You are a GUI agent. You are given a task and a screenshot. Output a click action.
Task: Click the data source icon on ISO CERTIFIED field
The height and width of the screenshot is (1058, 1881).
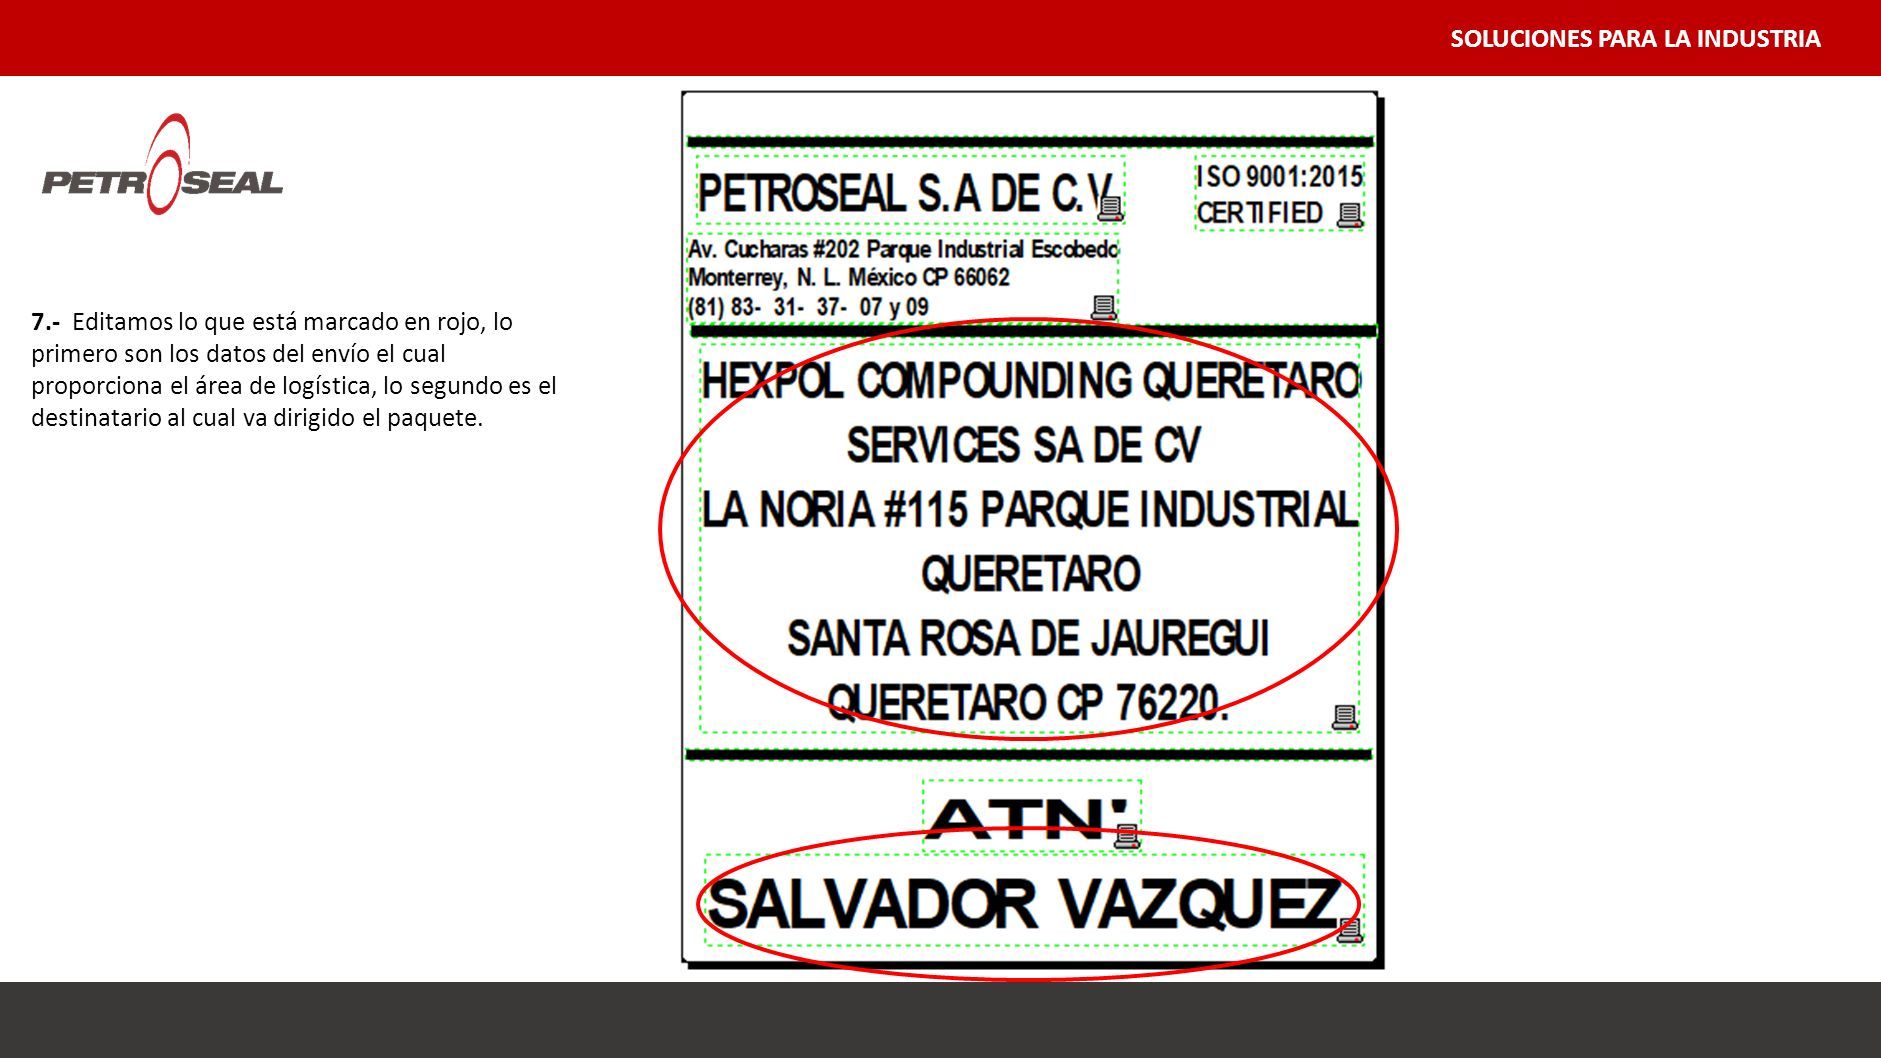tap(1350, 215)
